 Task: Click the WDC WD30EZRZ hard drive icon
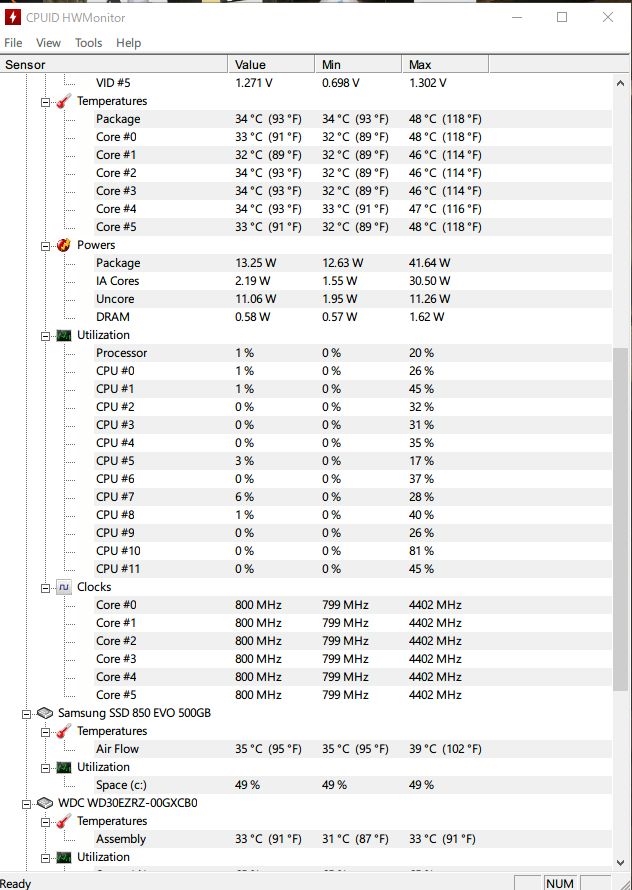pyautogui.click(x=45, y=803)
